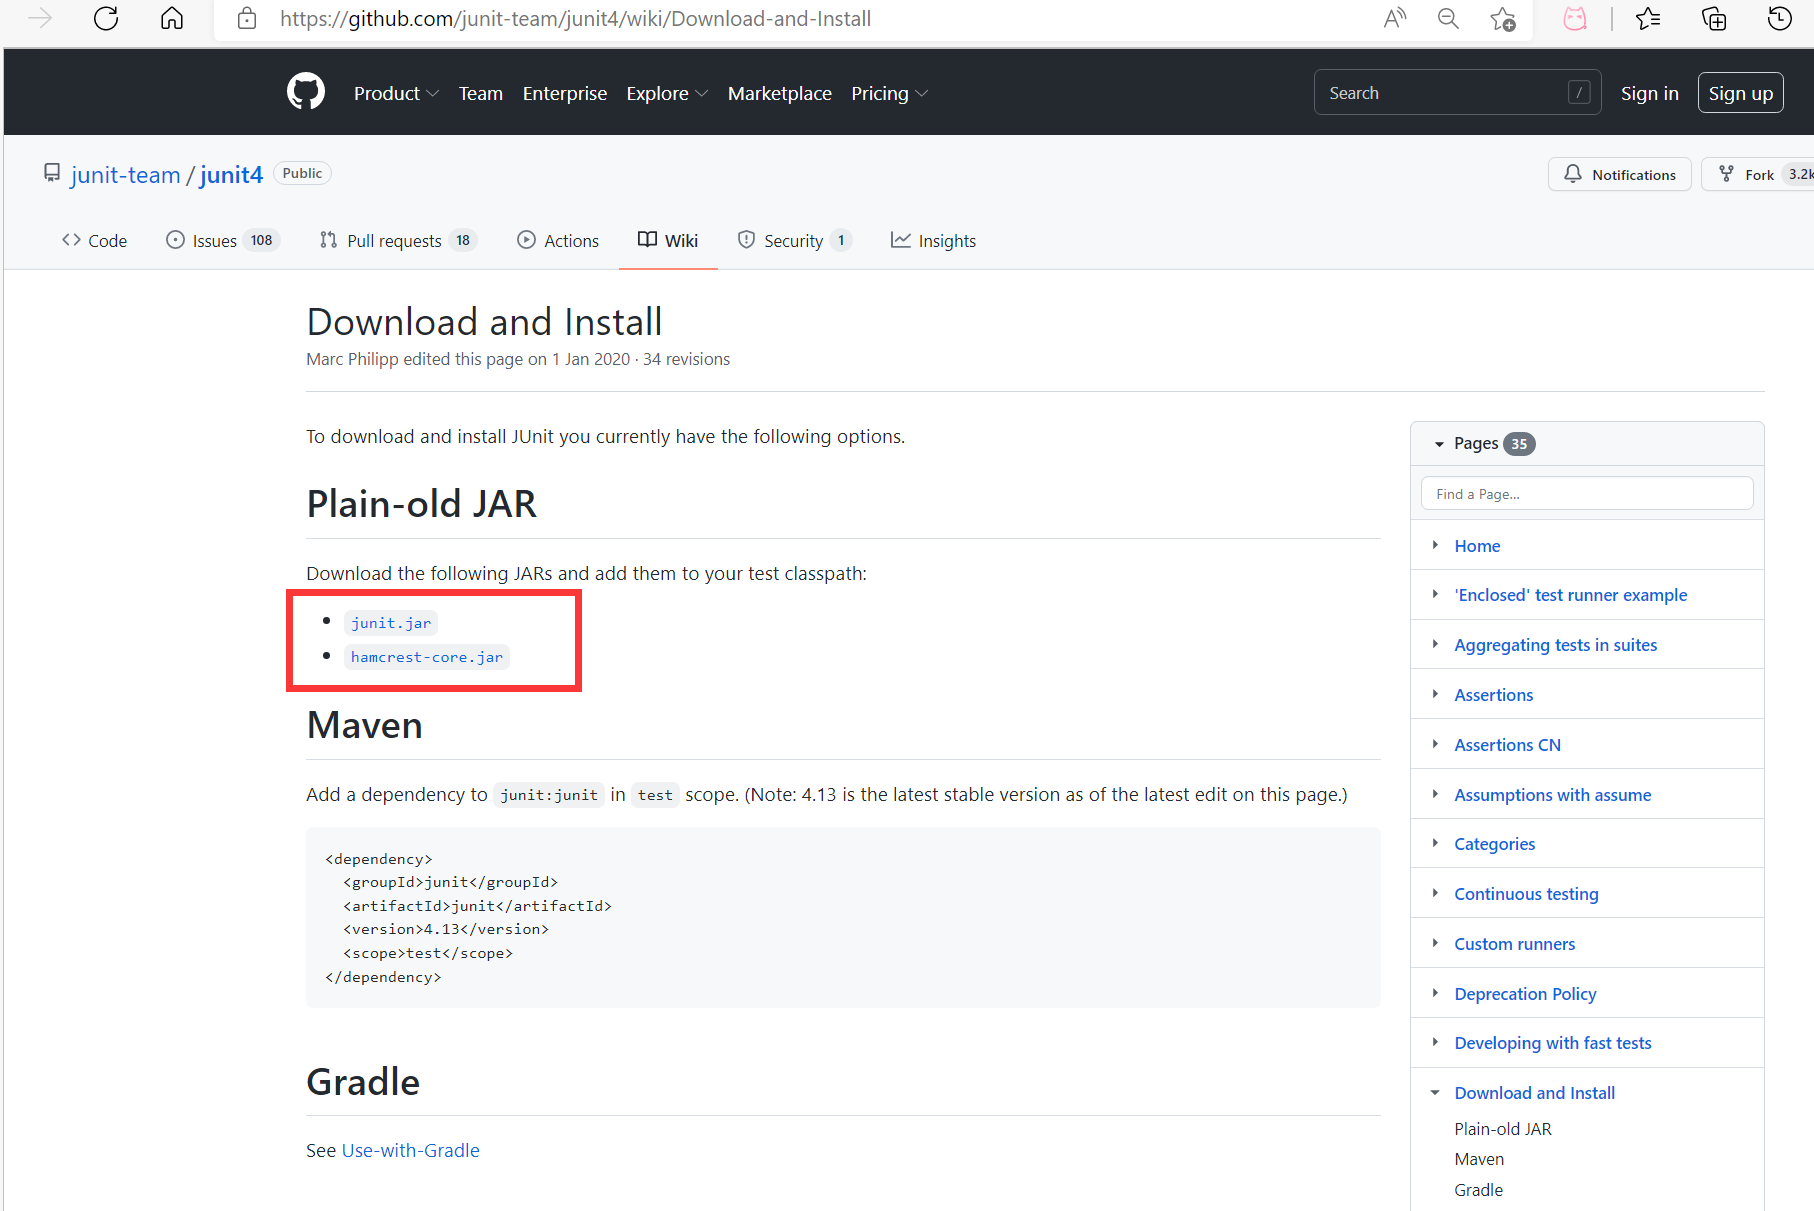Click the site lock icon in address bar
The height and width of the screenshot is (1211, 1814).
247,19
